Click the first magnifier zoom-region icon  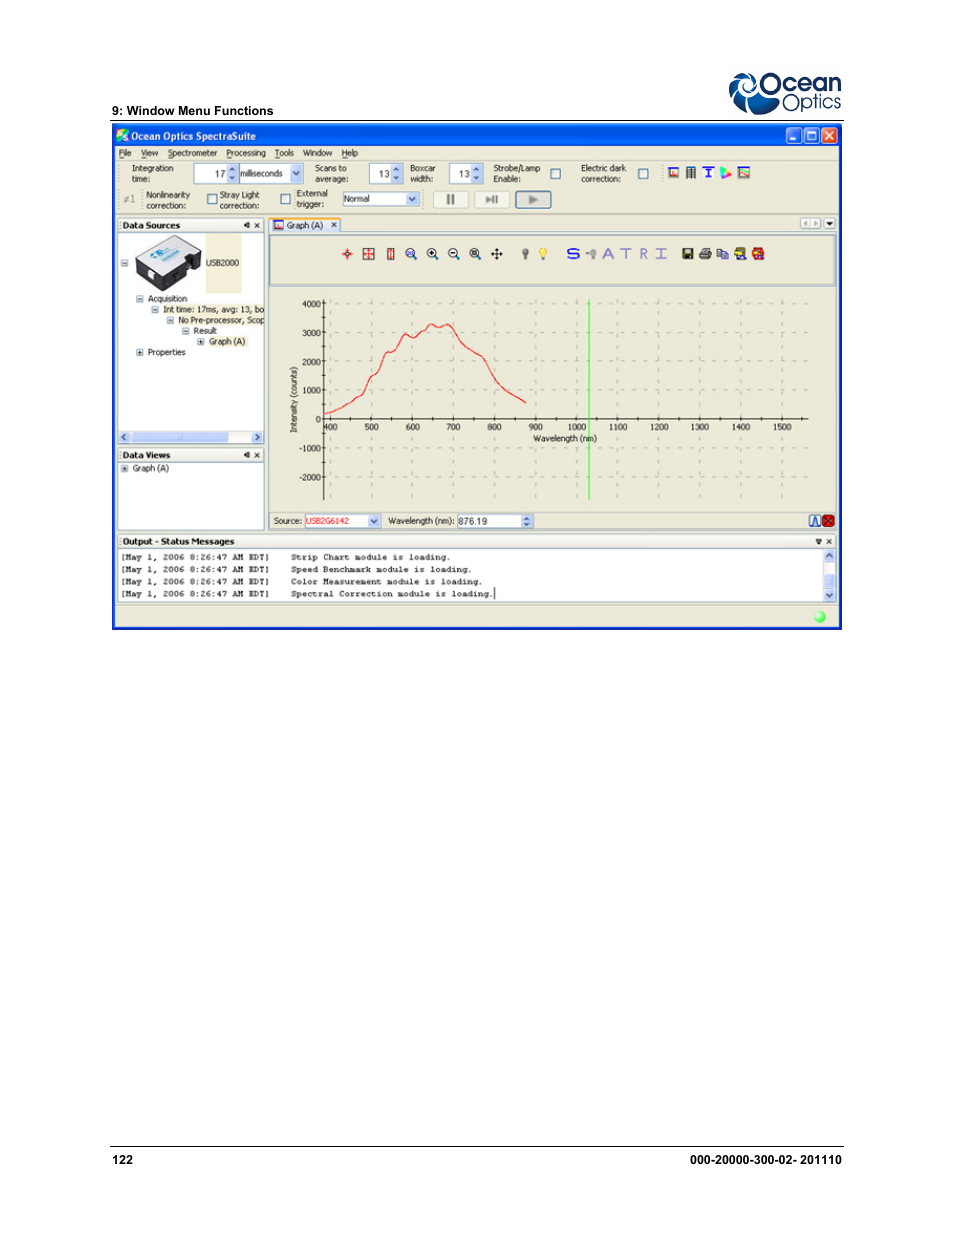[411, 254]
